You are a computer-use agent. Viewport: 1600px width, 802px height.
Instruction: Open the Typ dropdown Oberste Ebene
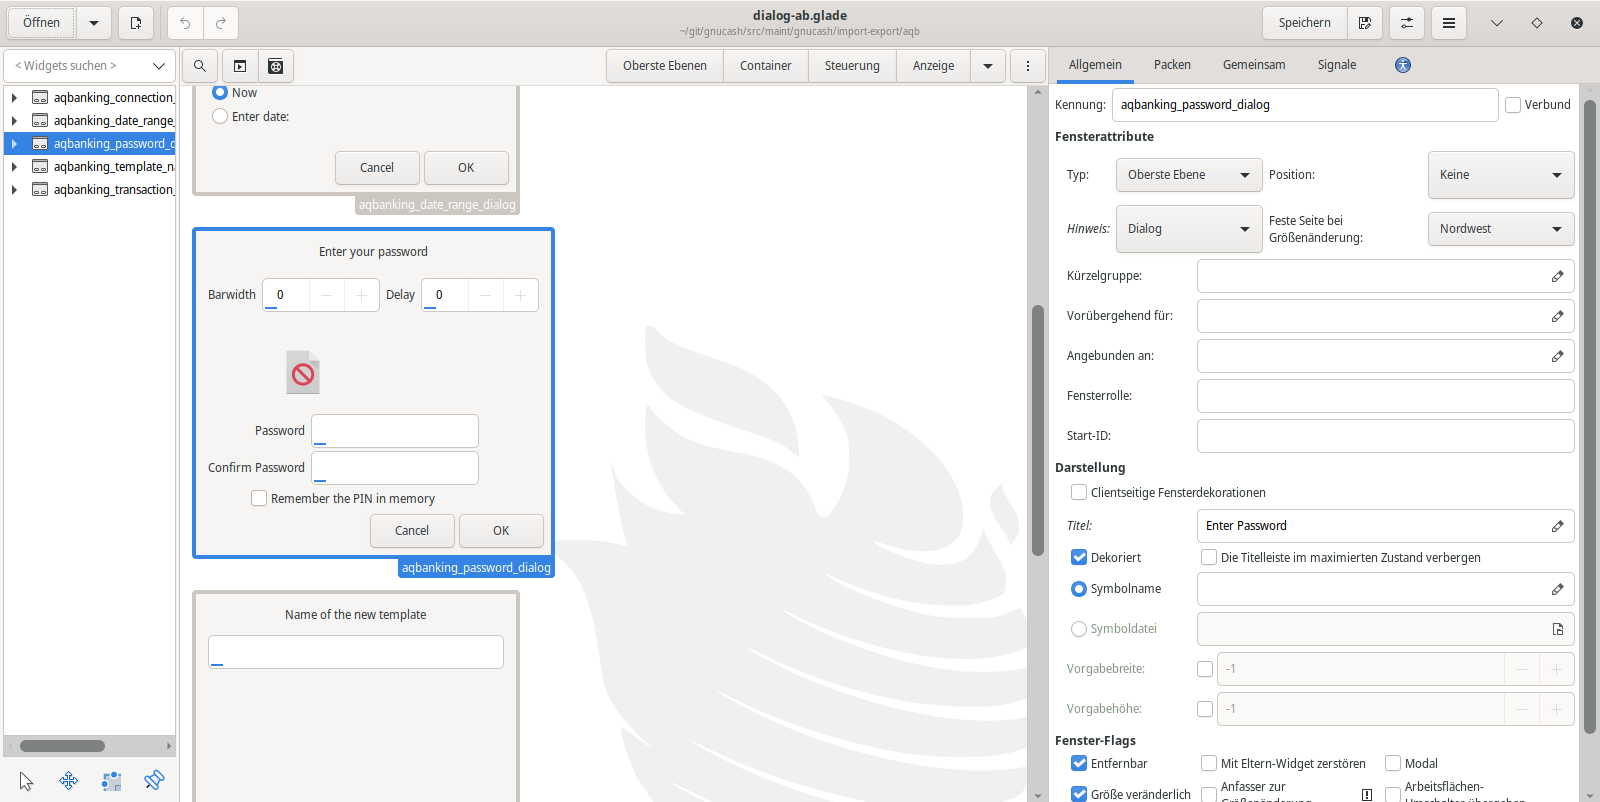pos(1189,175)
